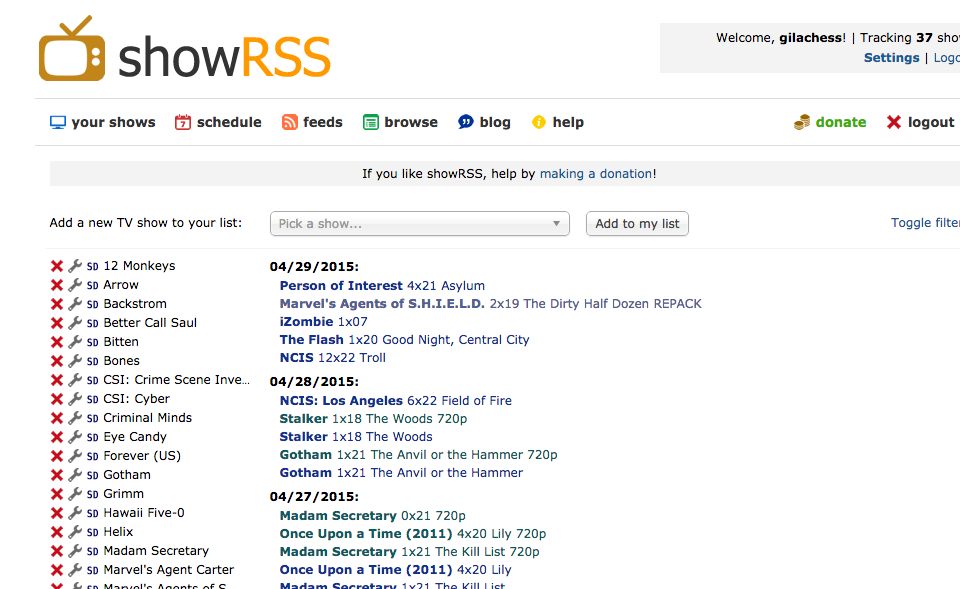
Task: Open the Settings link in welcome box
Action: pyautogui.click(x=891, y=58)
